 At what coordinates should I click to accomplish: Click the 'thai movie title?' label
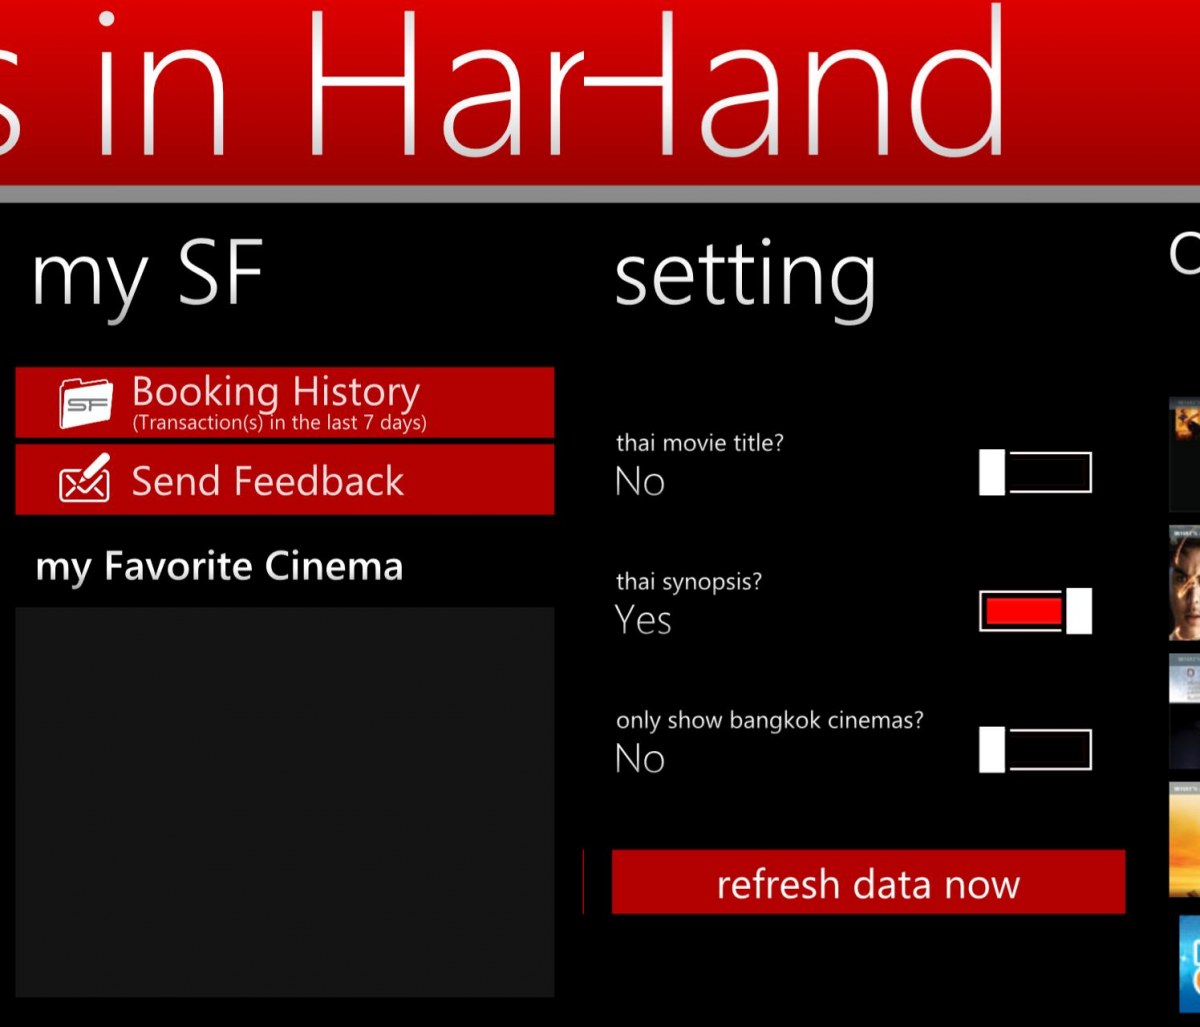click(700, 443)
